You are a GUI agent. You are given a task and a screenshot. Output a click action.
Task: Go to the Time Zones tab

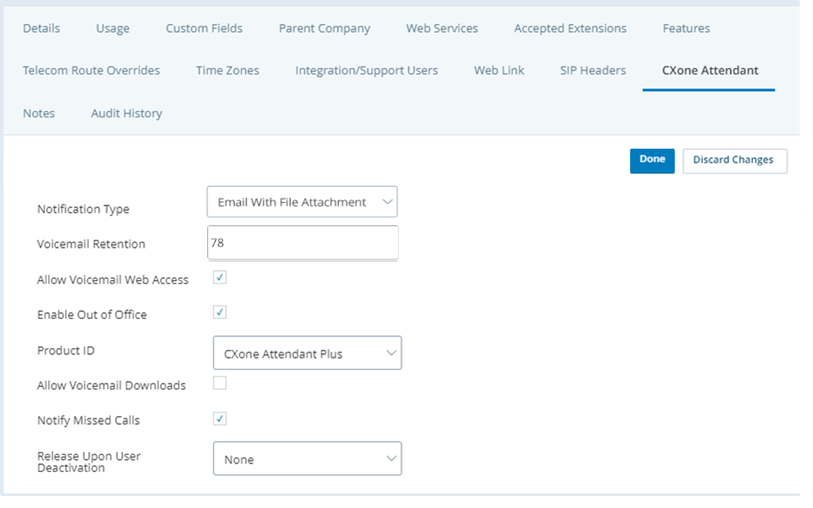(x=228, y=70)
